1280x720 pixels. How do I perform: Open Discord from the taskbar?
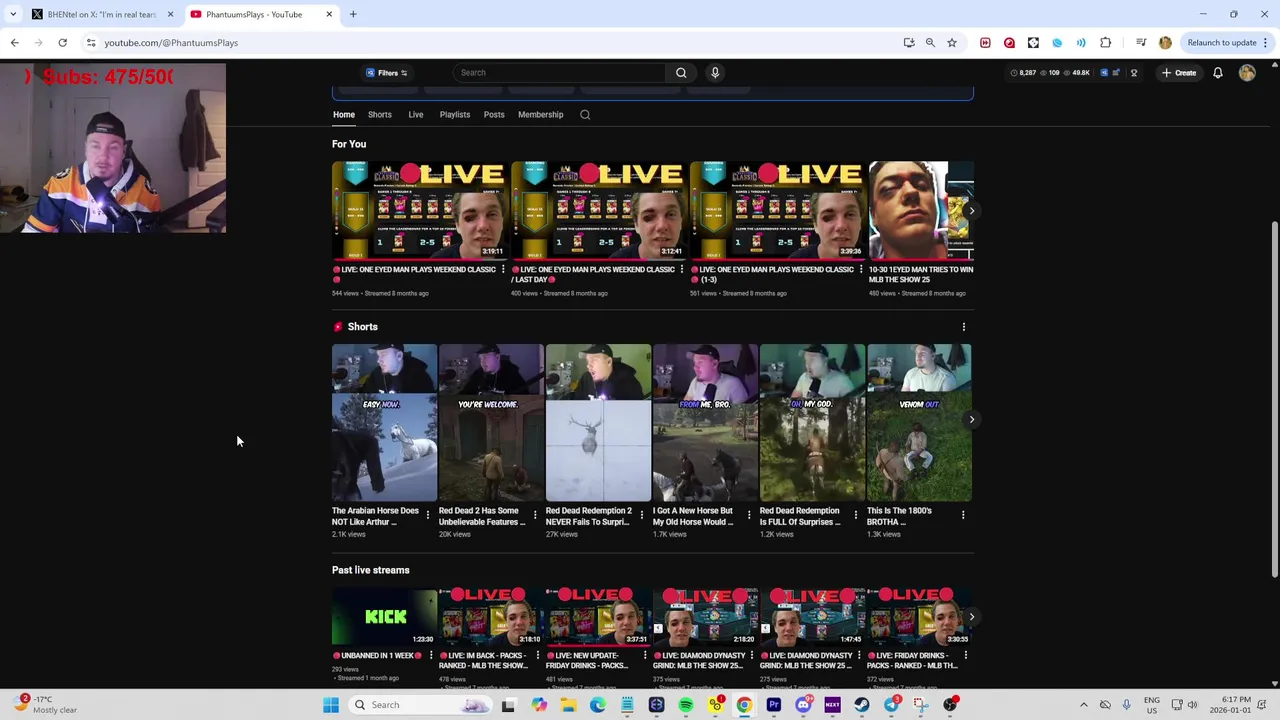point(803,705)
